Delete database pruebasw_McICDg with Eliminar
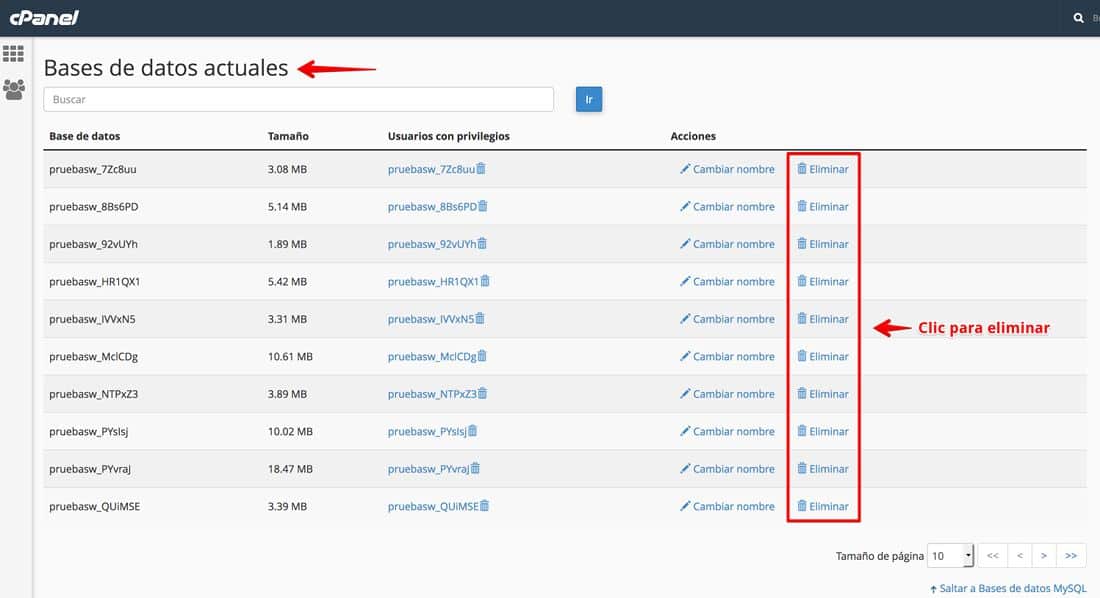The width and height of the screenshot is (1100, 598). pyautogui.click(x=823, y=356)
